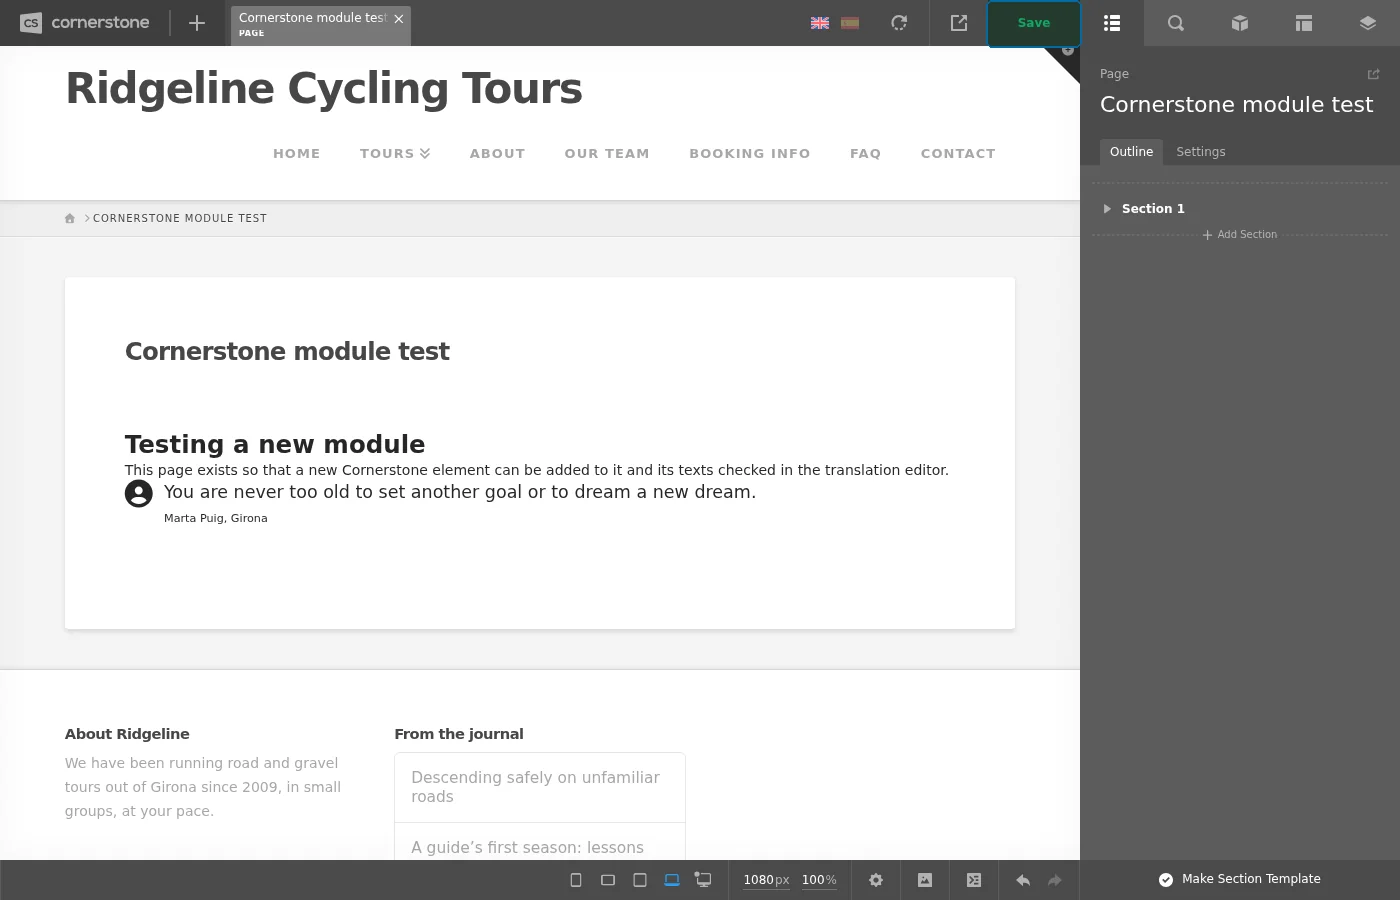The height and width of the screenshot is (900, 1400).
Task: Expand Section 1 in the outline
Action: (1107, 209)
